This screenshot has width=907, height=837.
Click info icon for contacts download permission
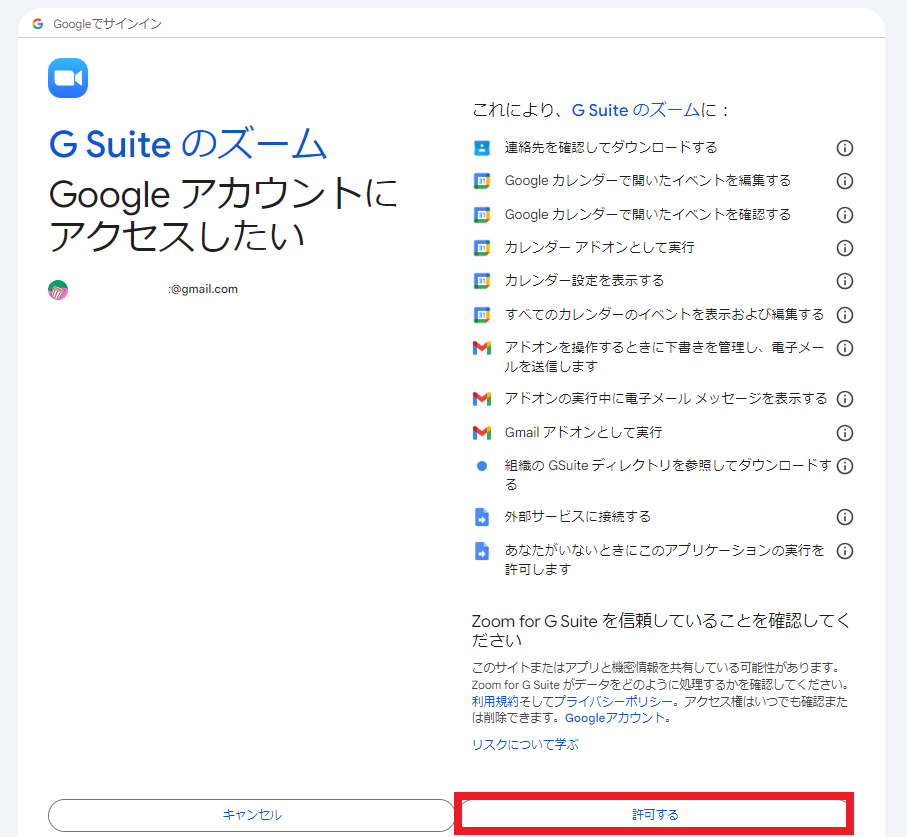(x=844, y=148)
